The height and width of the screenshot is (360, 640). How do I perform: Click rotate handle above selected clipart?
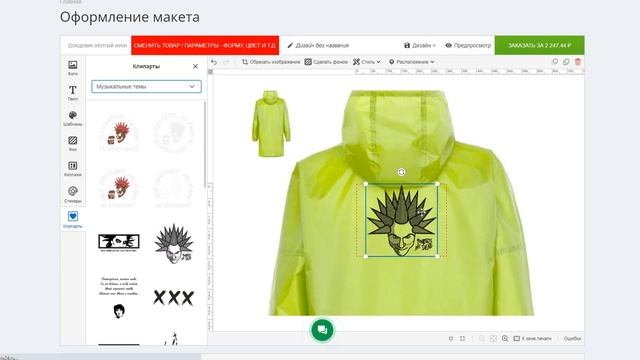click(x=402, y=172)
